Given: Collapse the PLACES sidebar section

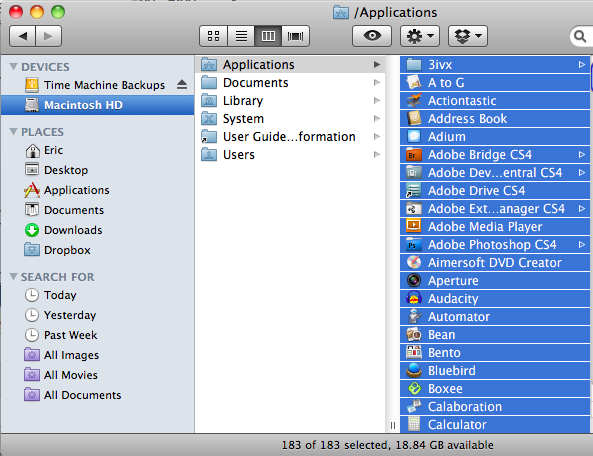Looking at the screenshot, I should 14,132.
